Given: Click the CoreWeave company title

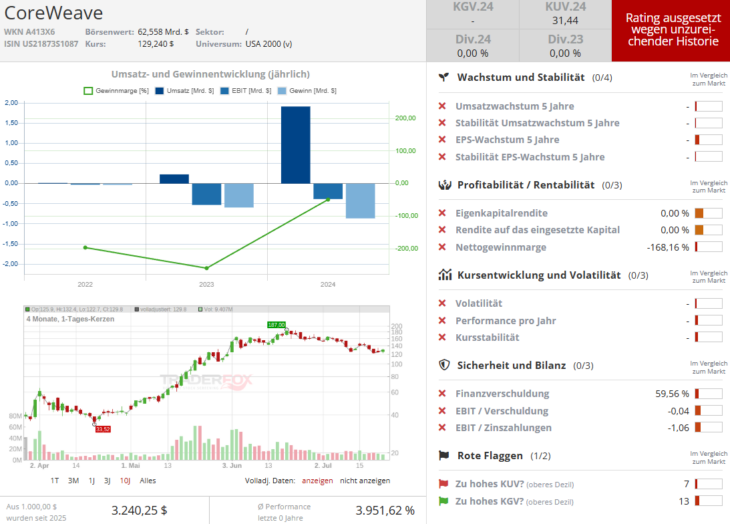Looking at the screenshot, I should [54, 13].
